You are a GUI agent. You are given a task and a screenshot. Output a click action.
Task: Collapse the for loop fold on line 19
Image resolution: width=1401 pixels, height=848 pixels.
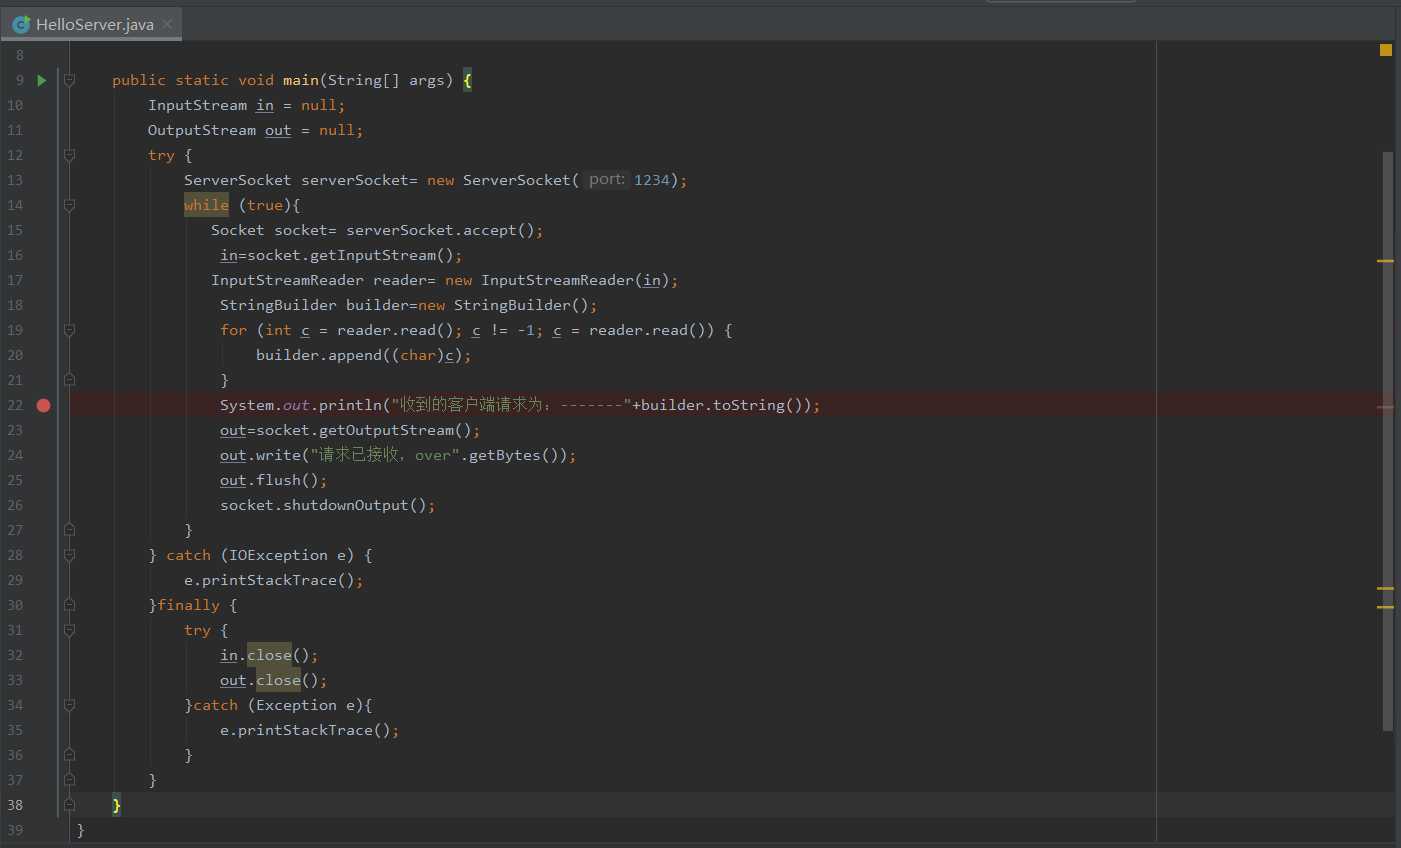tap(69, 330)
